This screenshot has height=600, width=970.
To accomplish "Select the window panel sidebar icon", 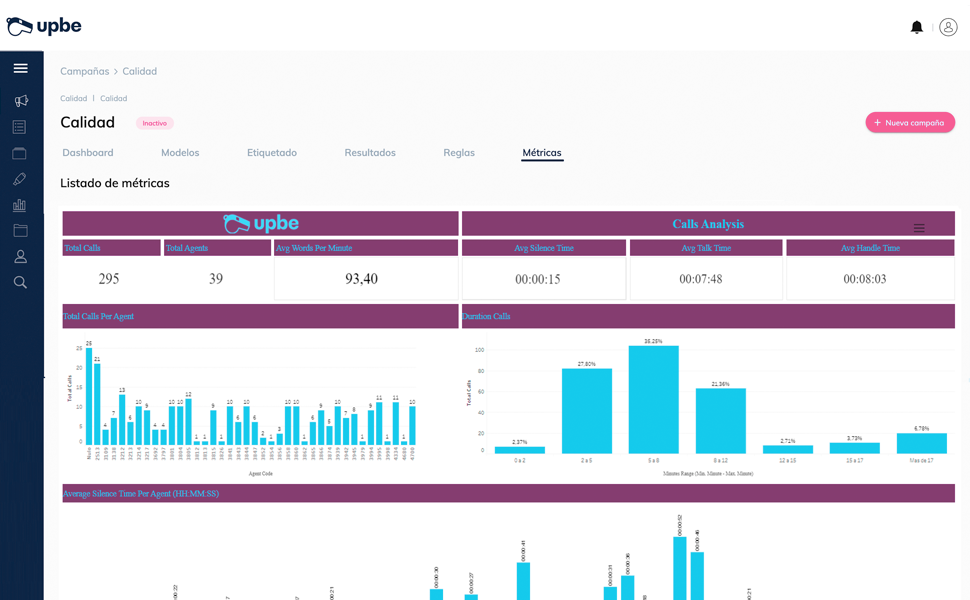I will tap(20, 153).
